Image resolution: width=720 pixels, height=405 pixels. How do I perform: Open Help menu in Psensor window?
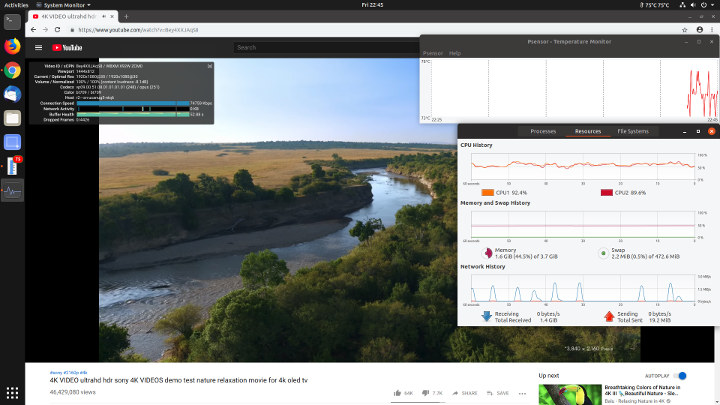pyautogui.click(x=455, y=53)
